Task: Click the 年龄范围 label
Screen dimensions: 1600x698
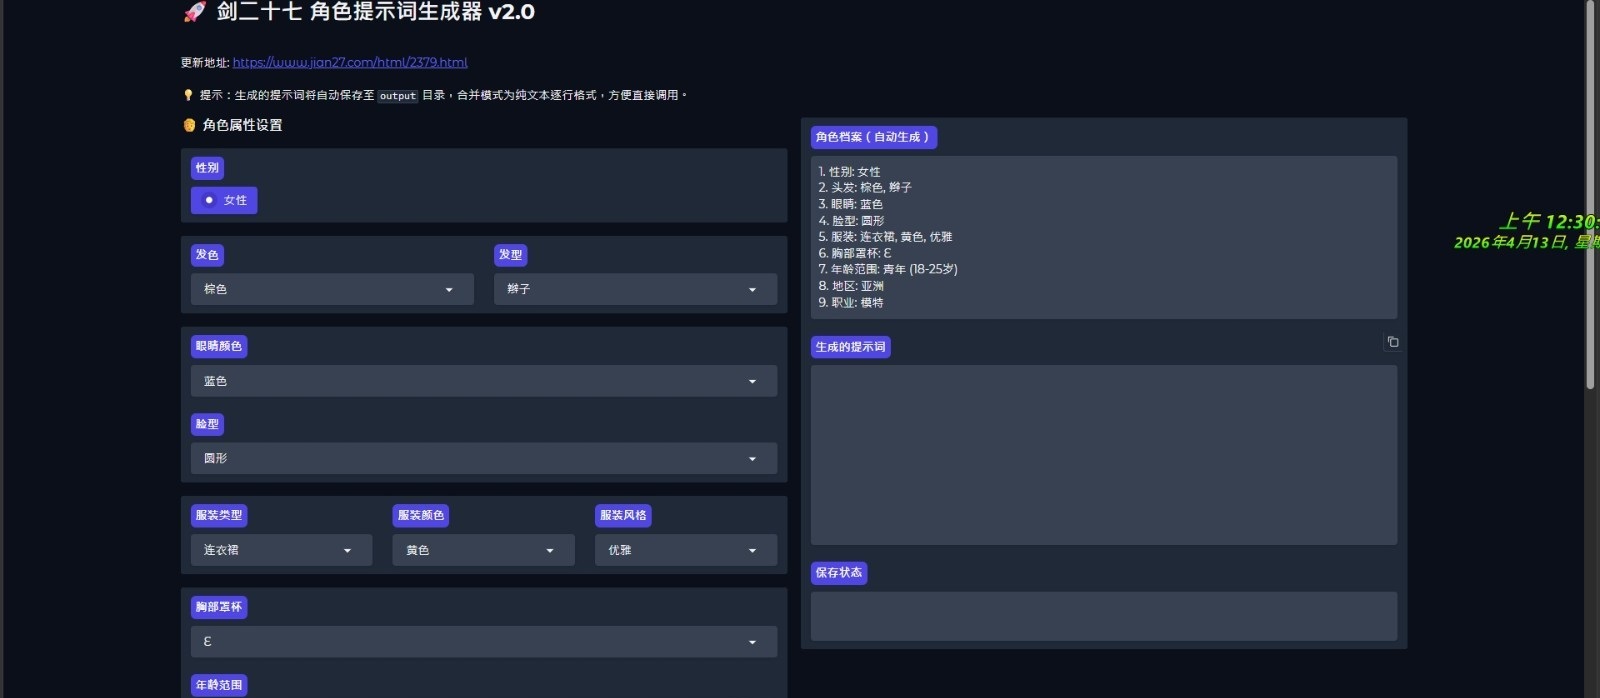Action: (x=219, y=685)
